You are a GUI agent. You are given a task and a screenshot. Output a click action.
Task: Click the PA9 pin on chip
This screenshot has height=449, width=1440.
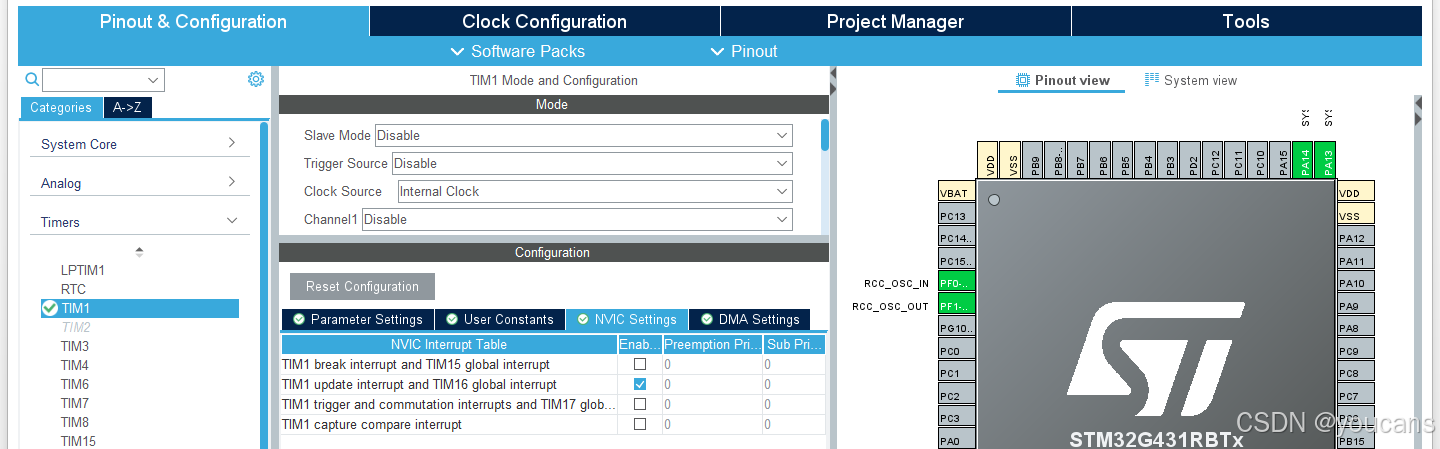pyautogui.click(x=1356, y=306)
